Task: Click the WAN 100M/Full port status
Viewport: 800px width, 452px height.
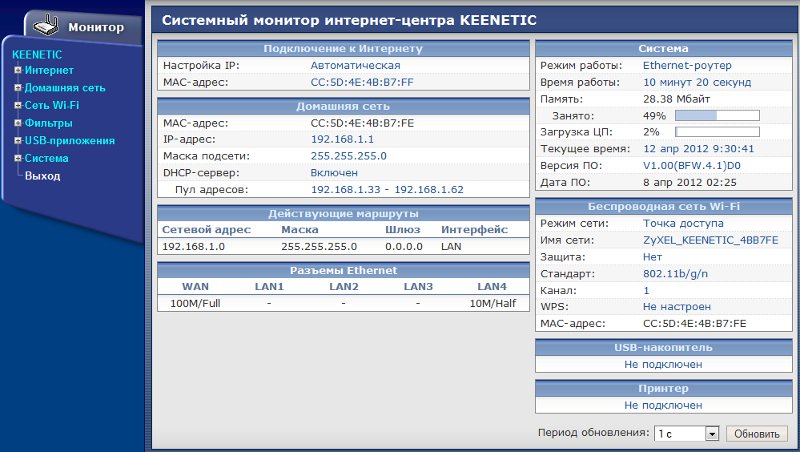Action: click(x=195, y=304)
